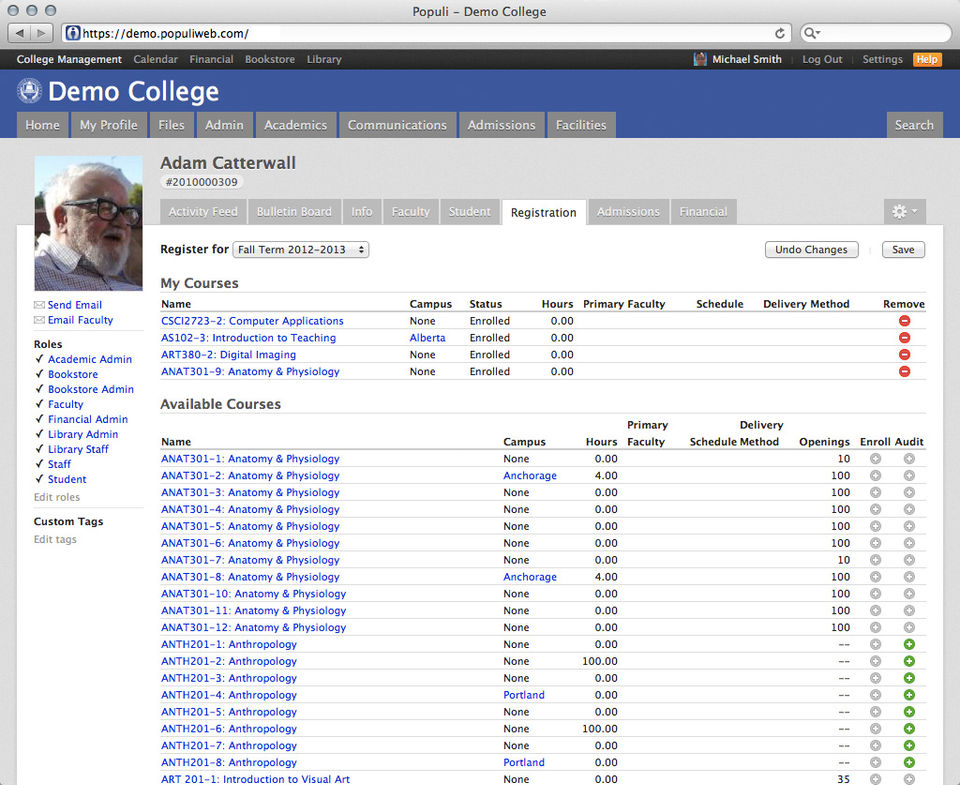This screenshot has width=960, height=785.
Task: Click Enroll icon for ANTH201-1
Action: (876, 644)
